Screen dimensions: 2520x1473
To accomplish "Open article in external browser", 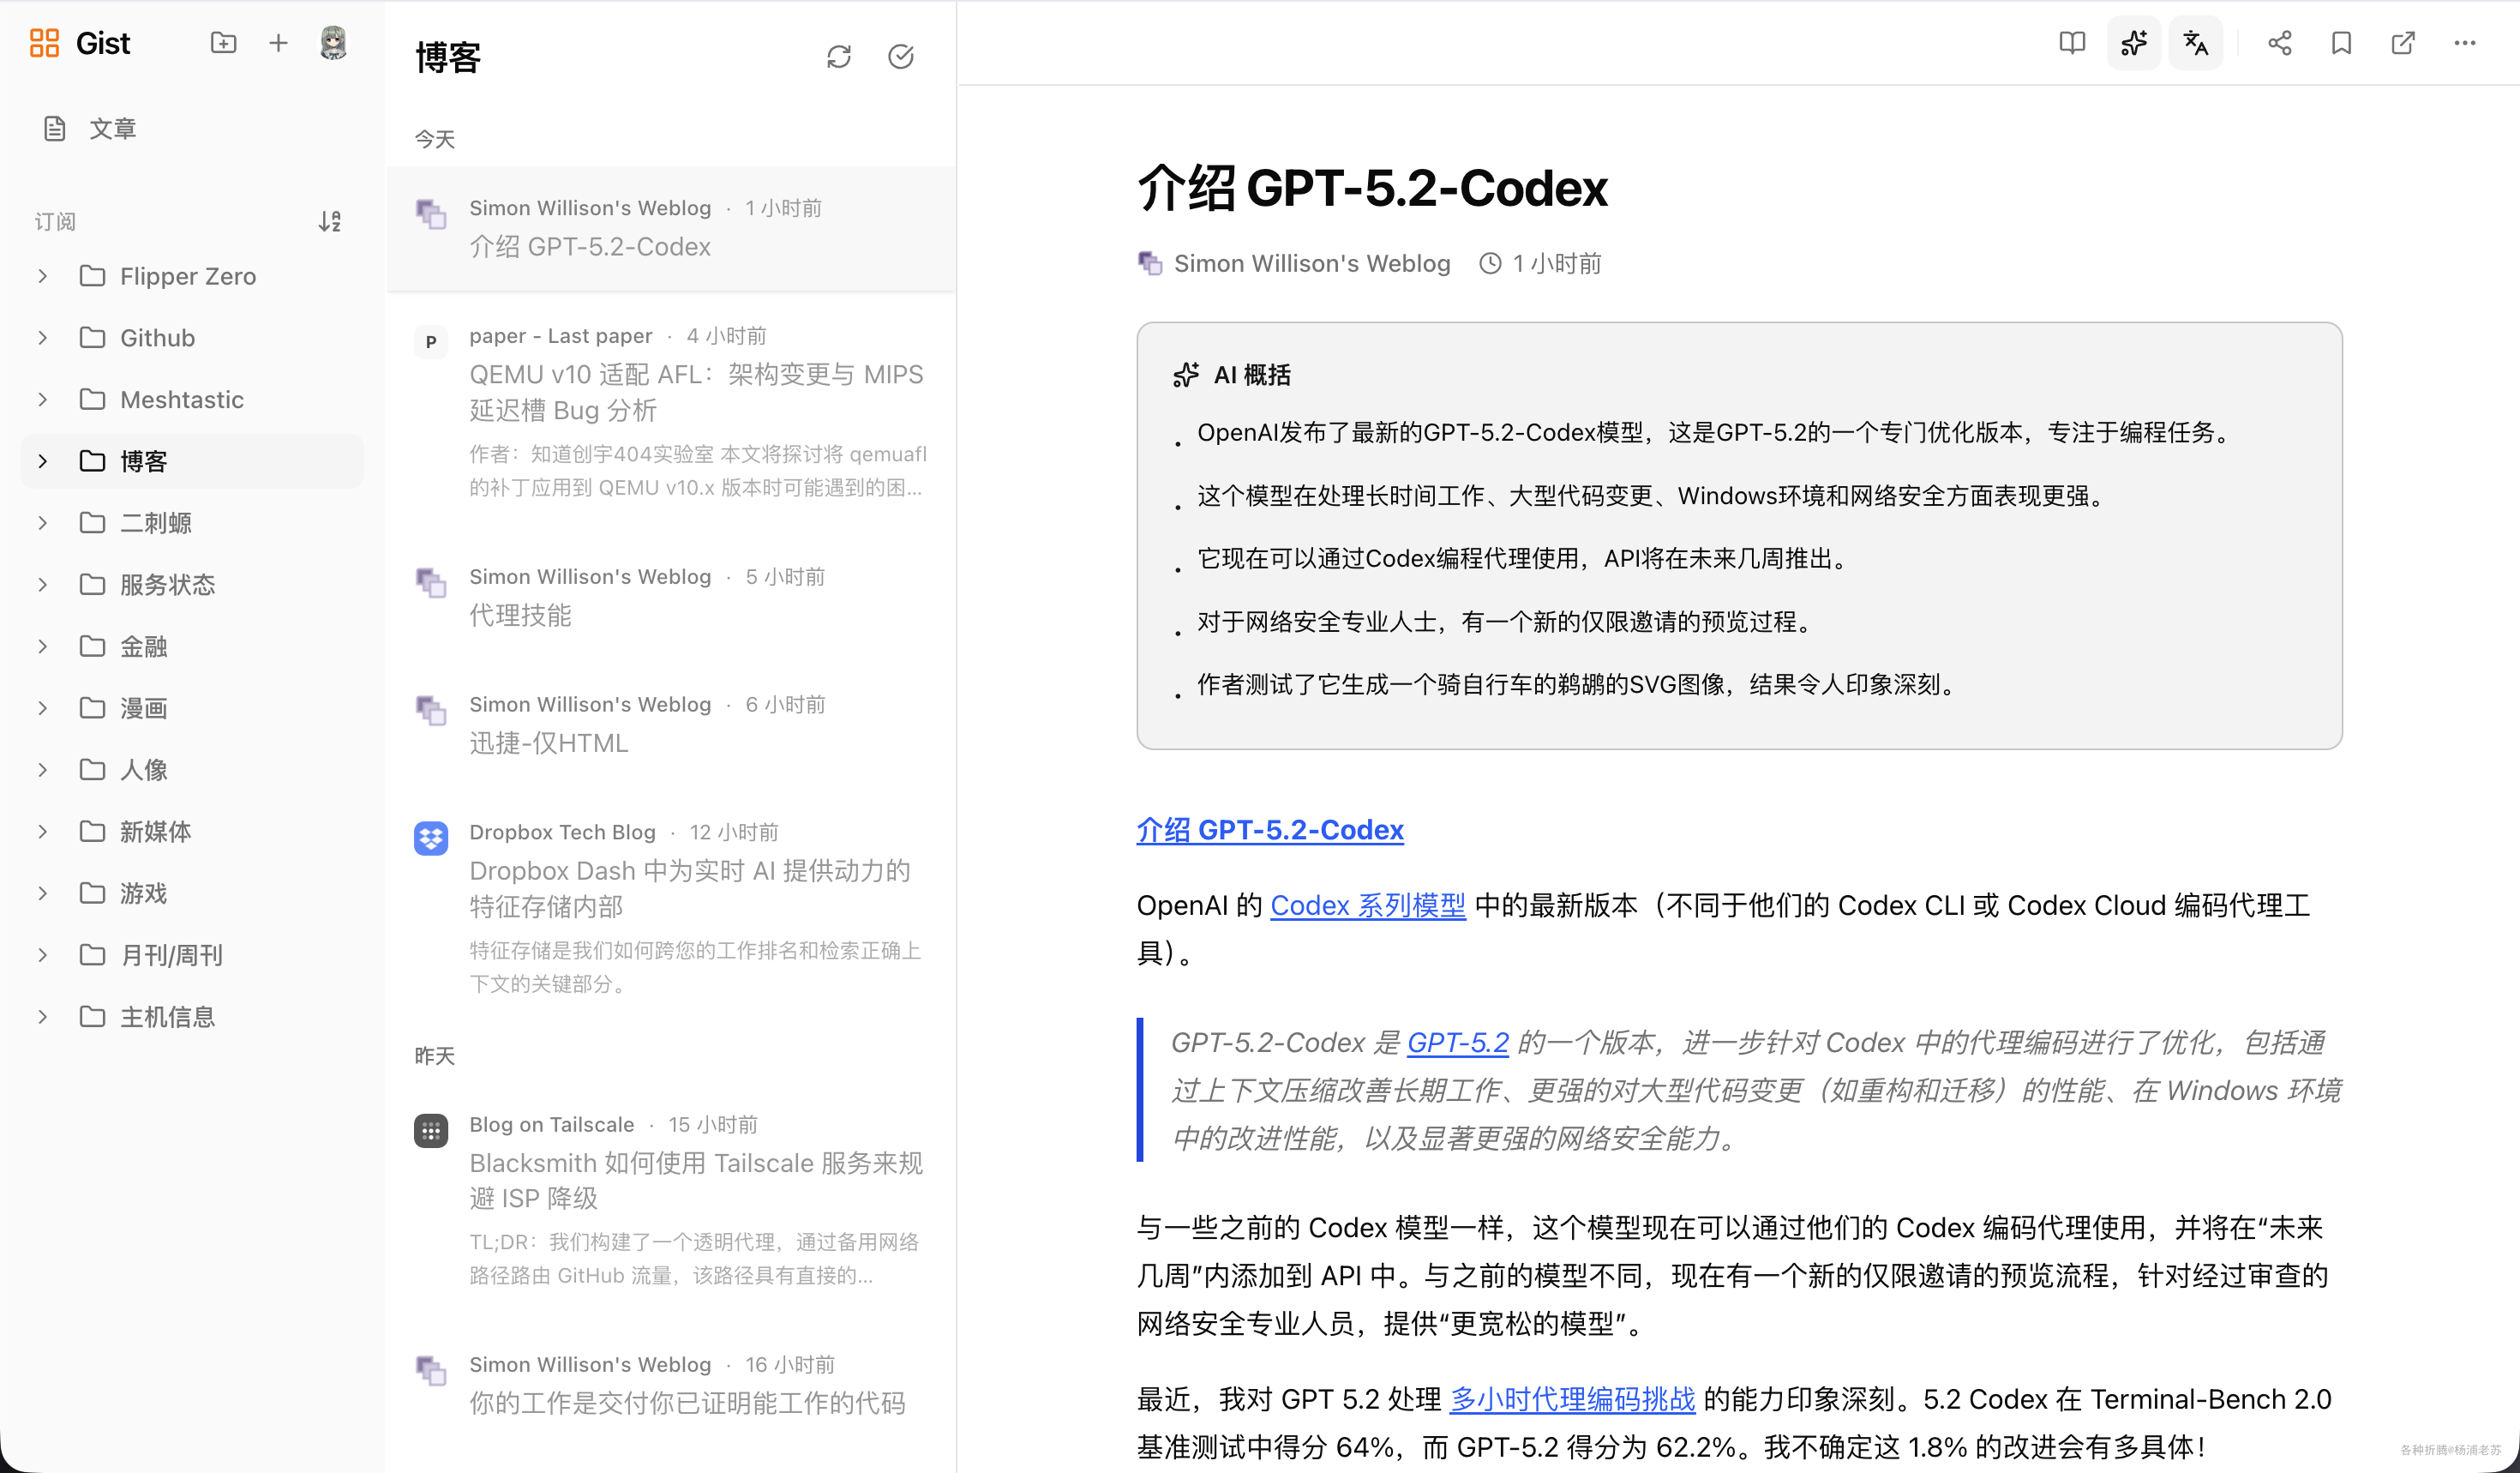I will tap(2402, 43).
